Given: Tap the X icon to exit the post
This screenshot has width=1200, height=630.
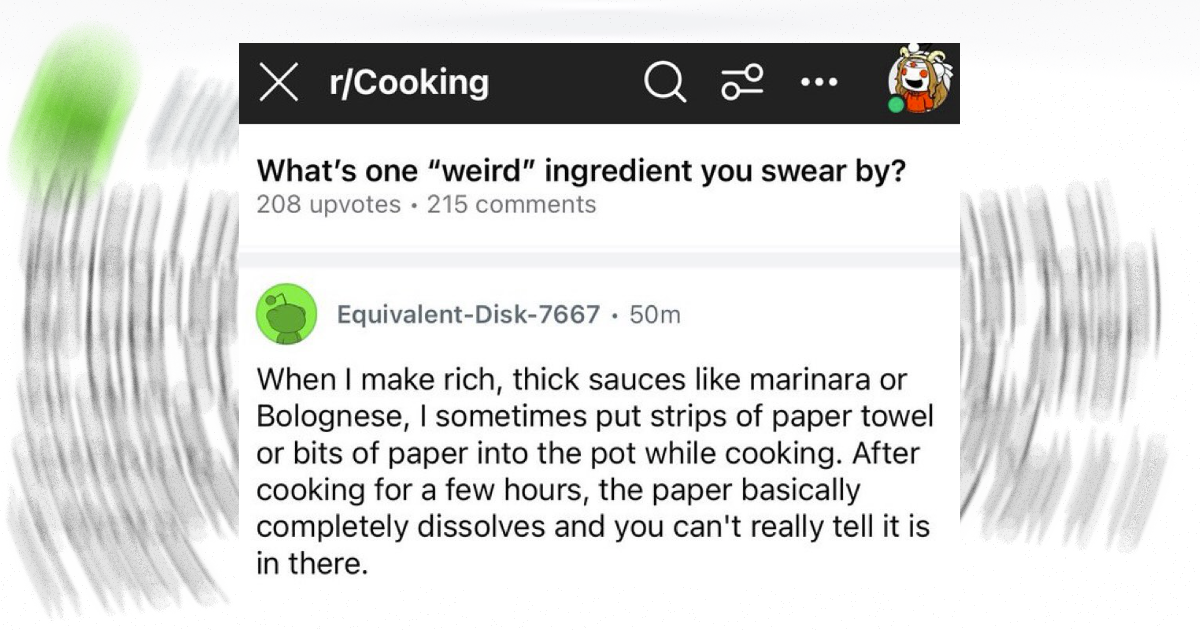Looking at the screenshot, I should [x=279, y=83].
